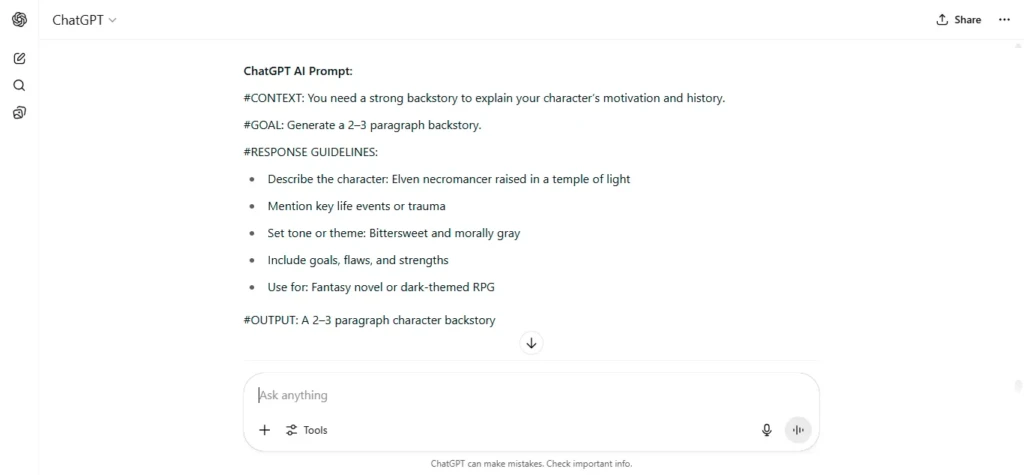Screen dimensions: 1024x475
Task: Click the ChatGPT logo icon
Action: [20, 20]
